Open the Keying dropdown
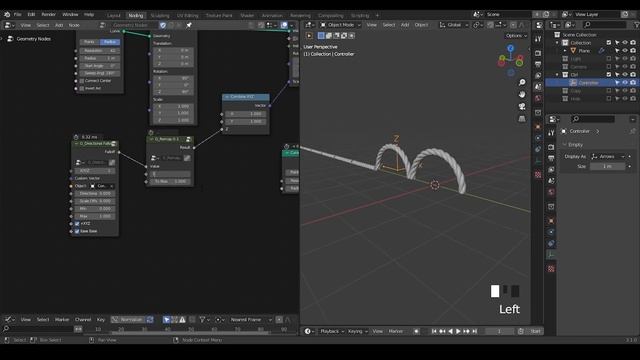640x360 pixels. click(358, 331)
